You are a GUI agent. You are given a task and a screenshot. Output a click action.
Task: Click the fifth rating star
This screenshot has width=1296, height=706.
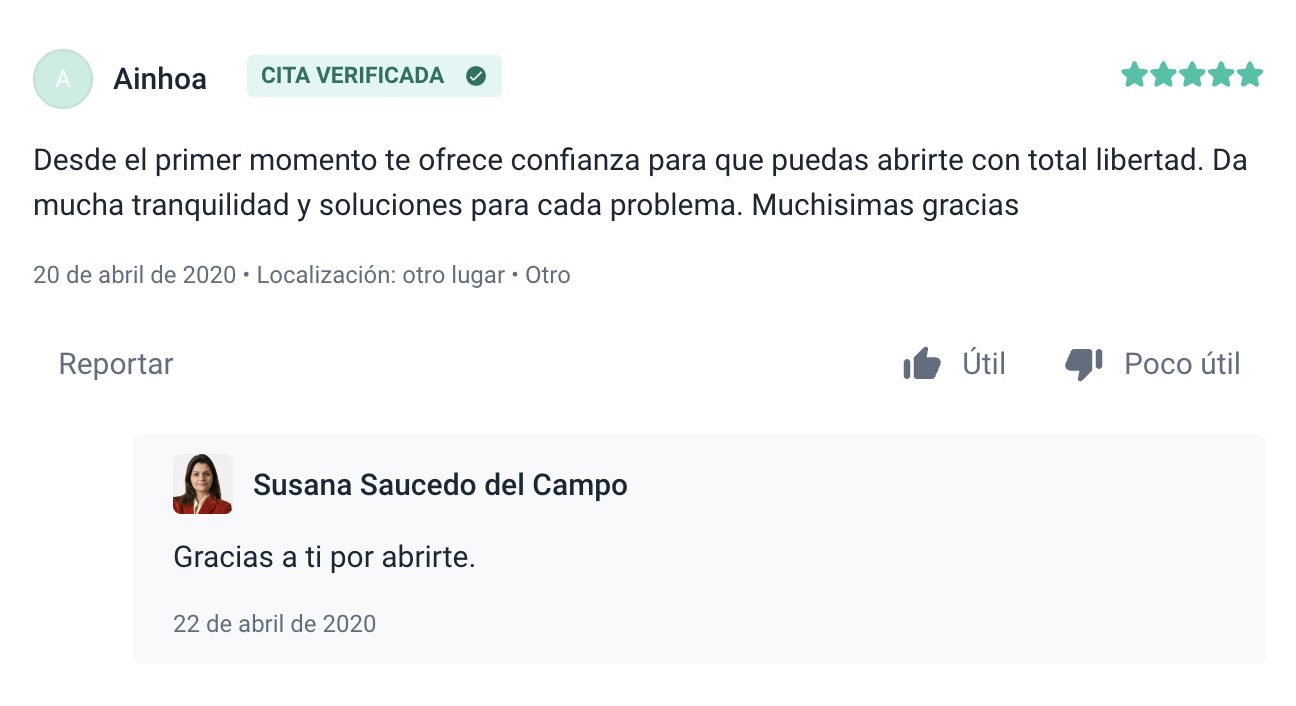point(1250,75)
